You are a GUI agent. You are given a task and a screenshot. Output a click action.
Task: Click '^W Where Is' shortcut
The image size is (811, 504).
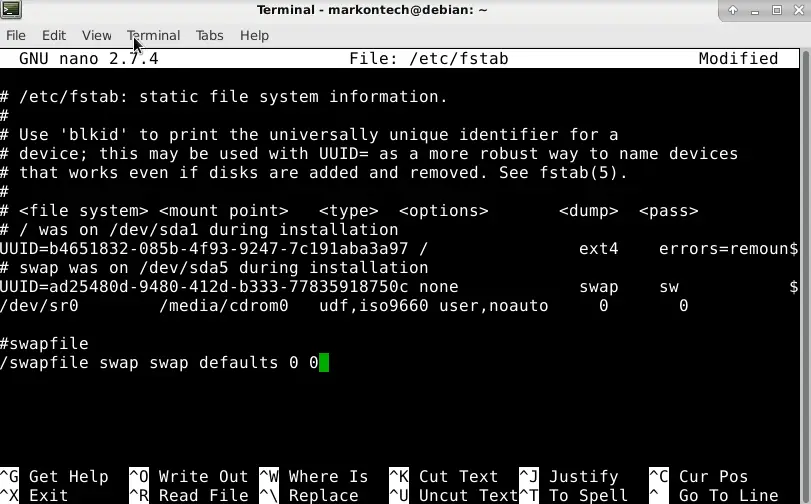click(313, 477)
